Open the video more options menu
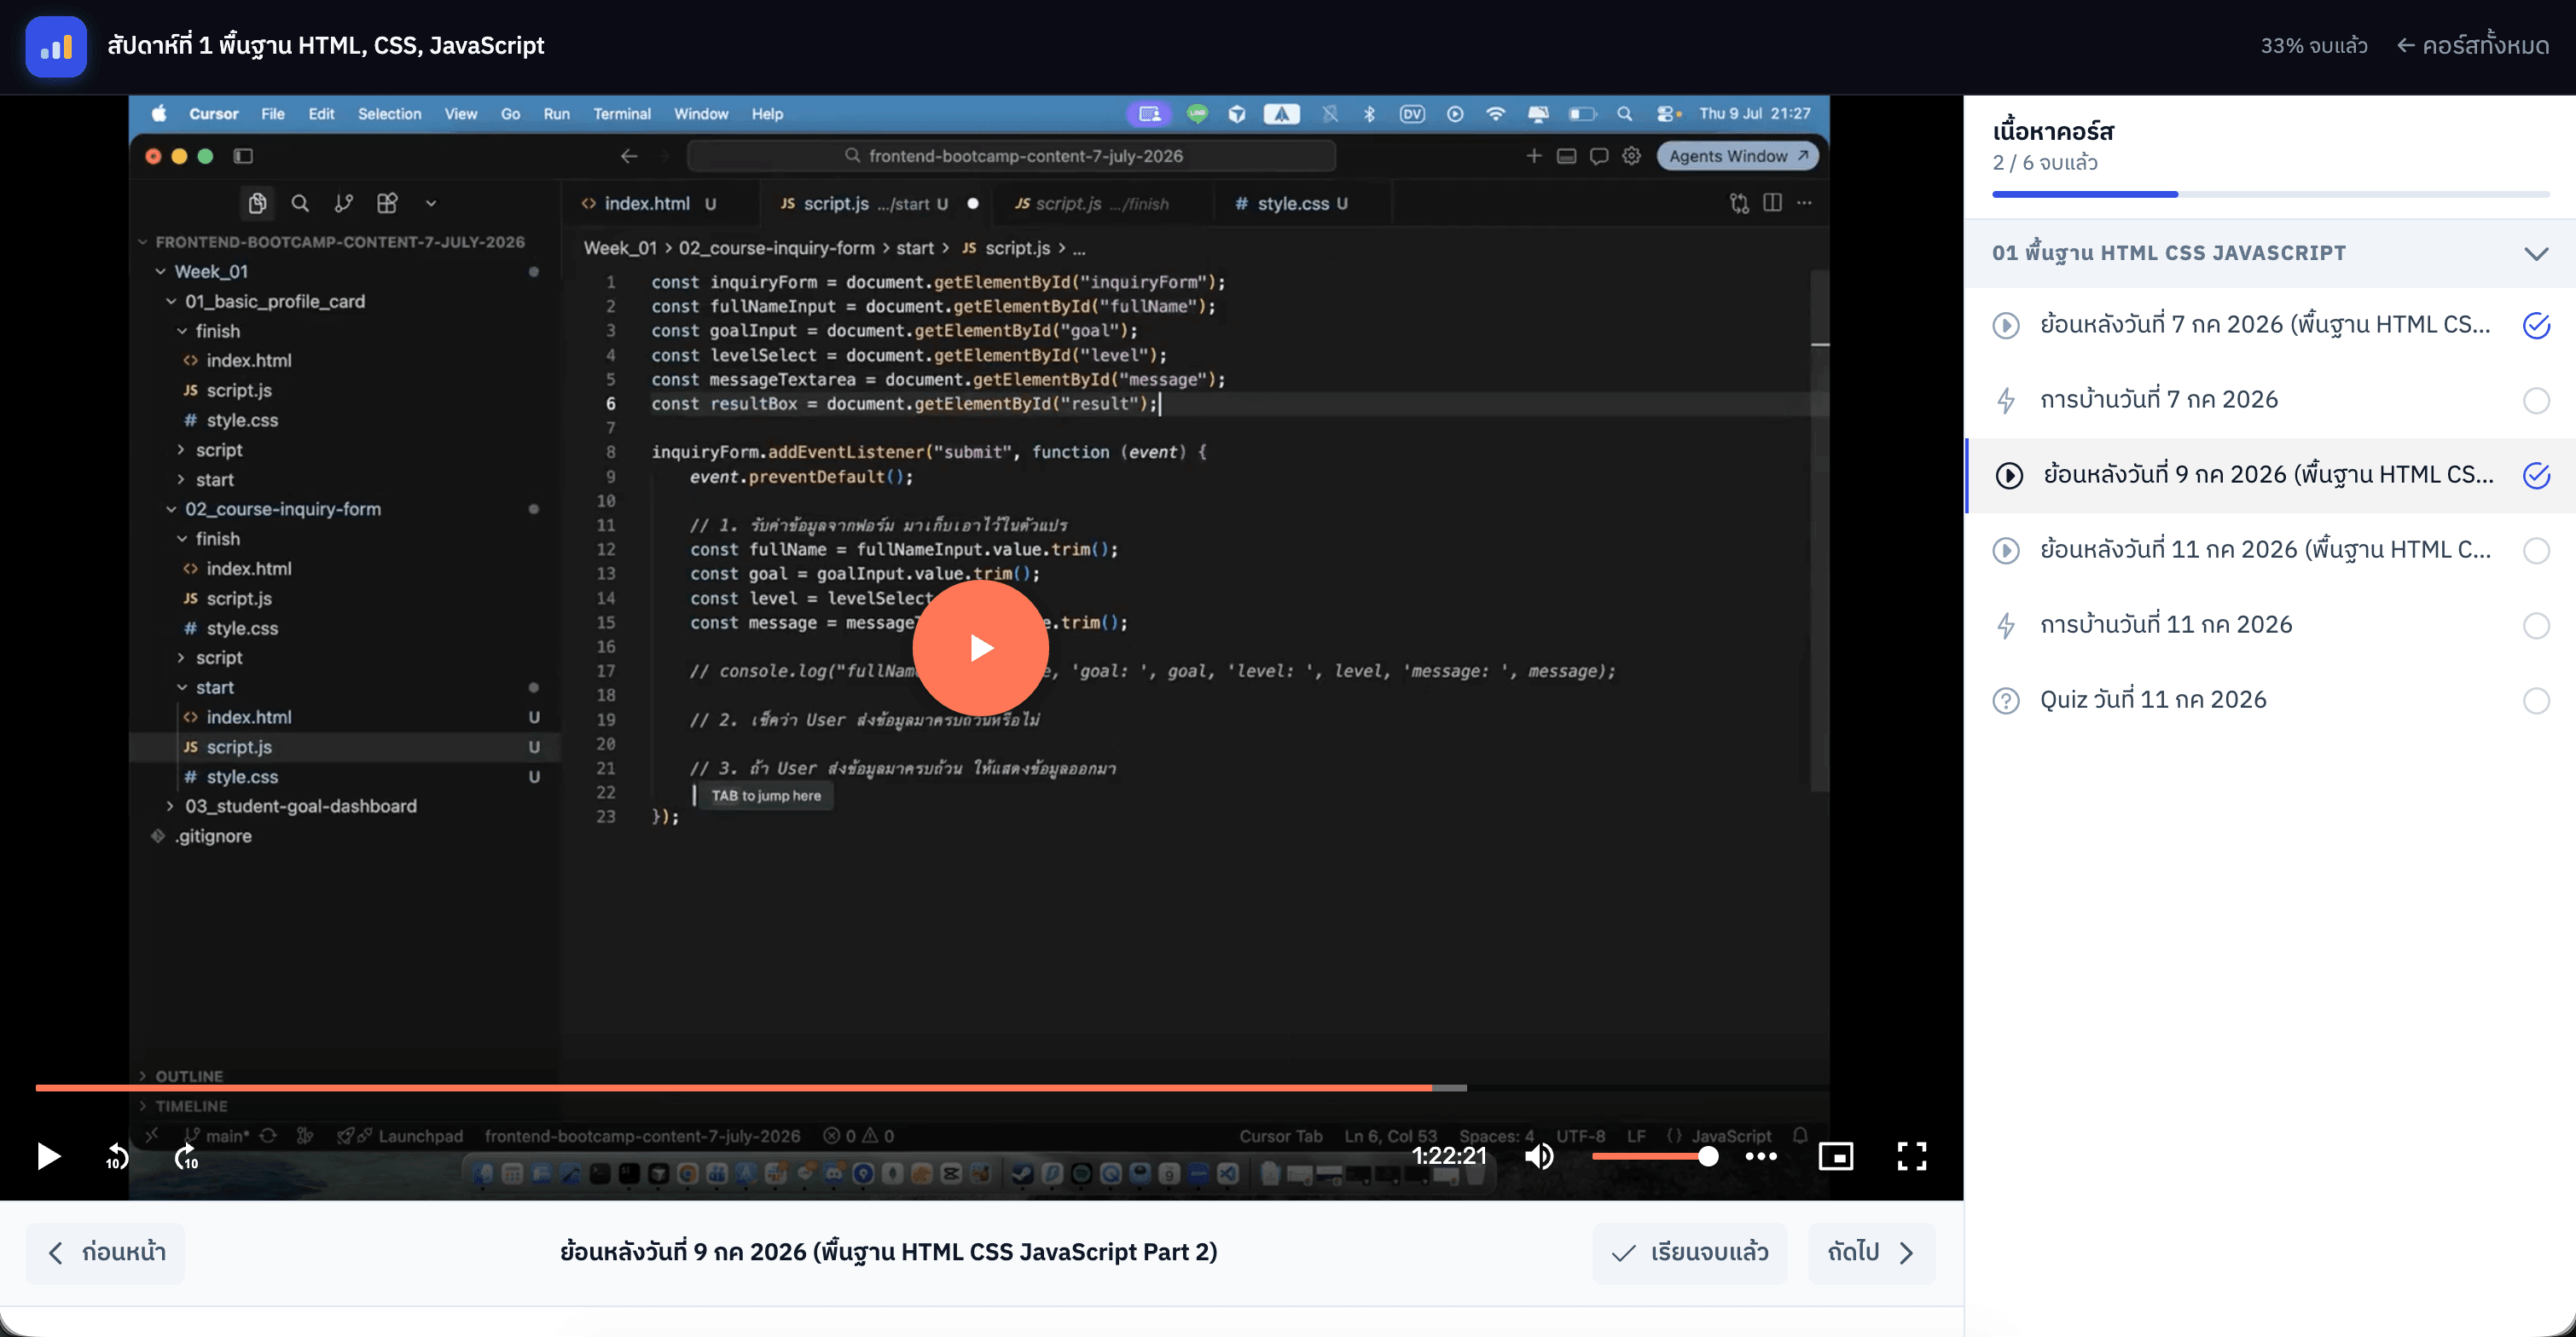 (1761, 1156)
